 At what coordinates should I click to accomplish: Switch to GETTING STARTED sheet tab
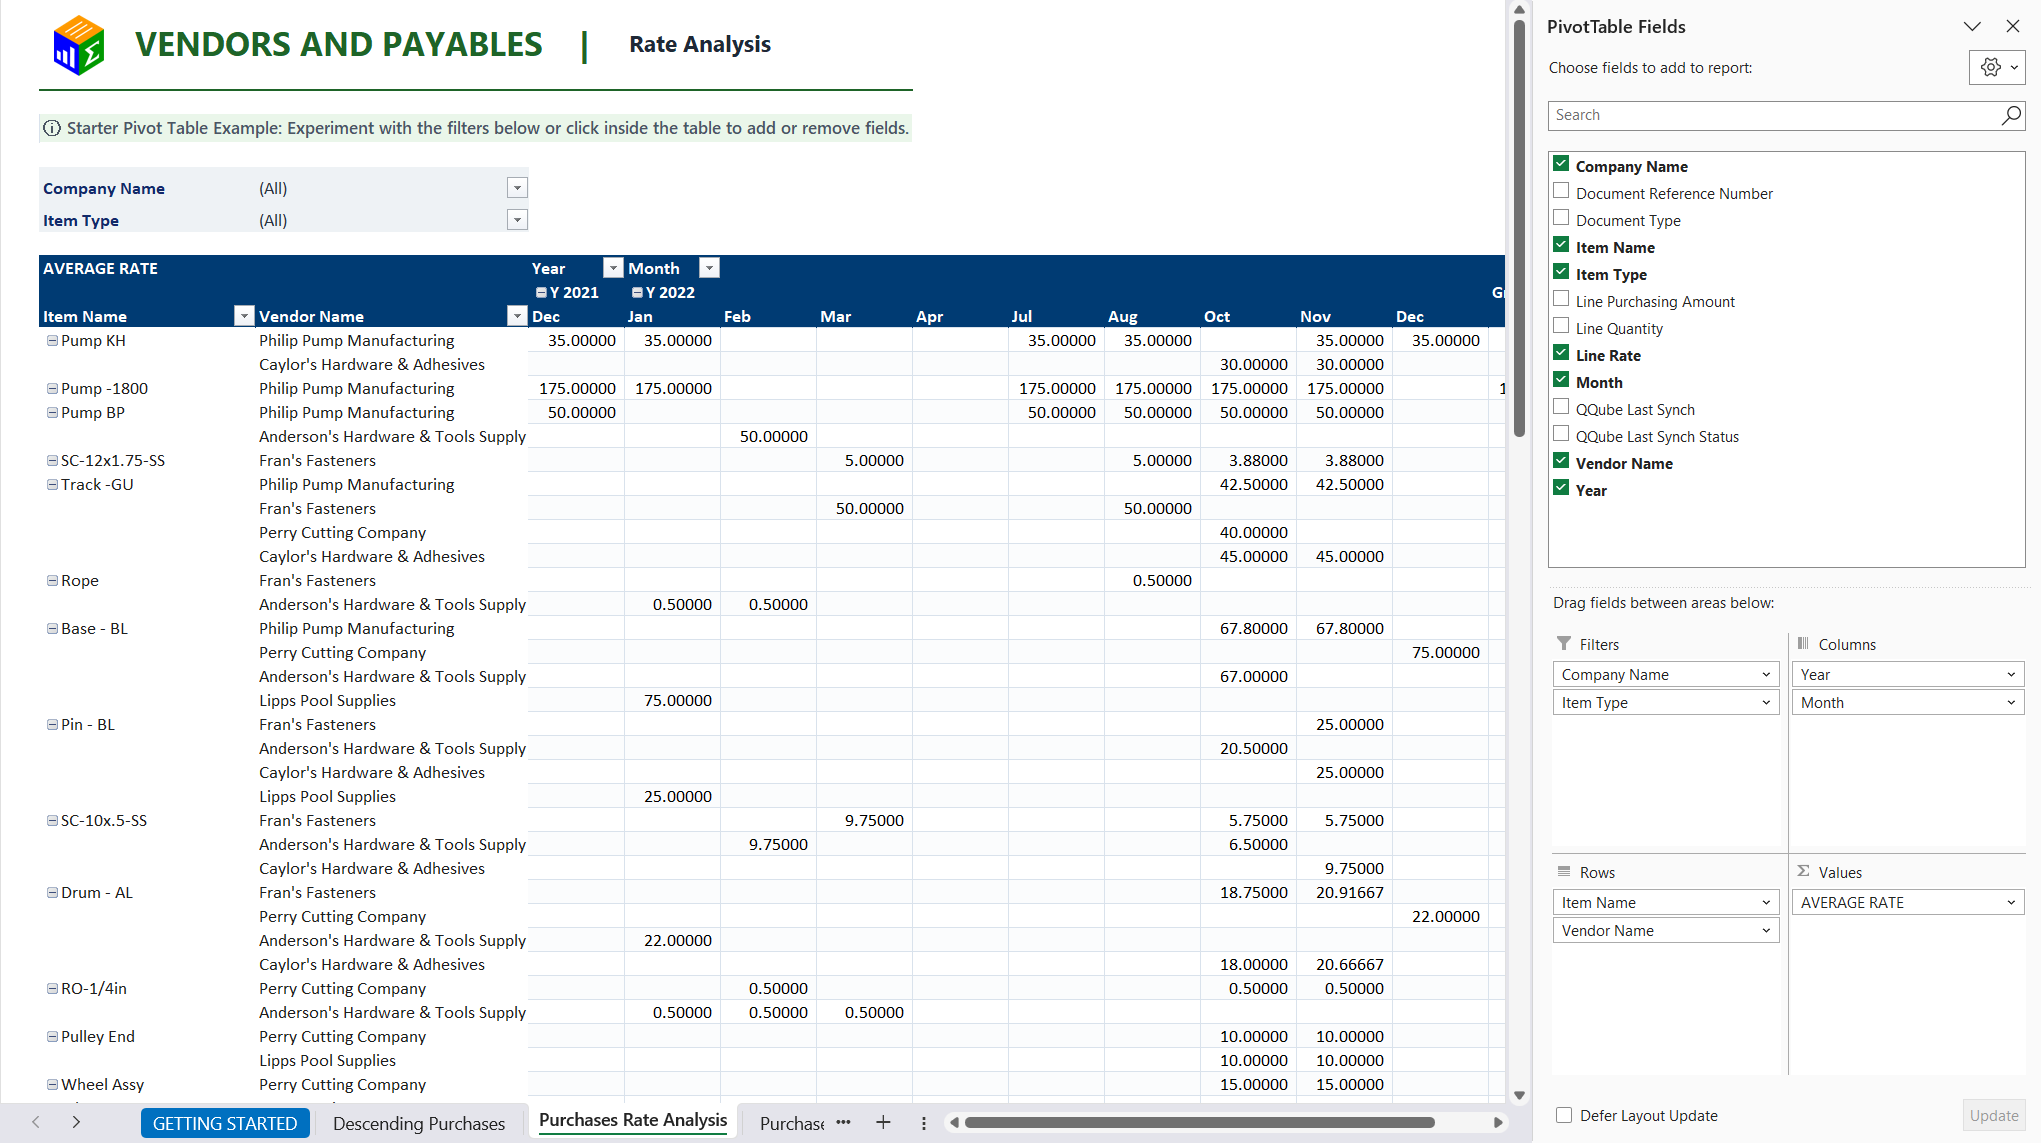[x=225, y=1123]
